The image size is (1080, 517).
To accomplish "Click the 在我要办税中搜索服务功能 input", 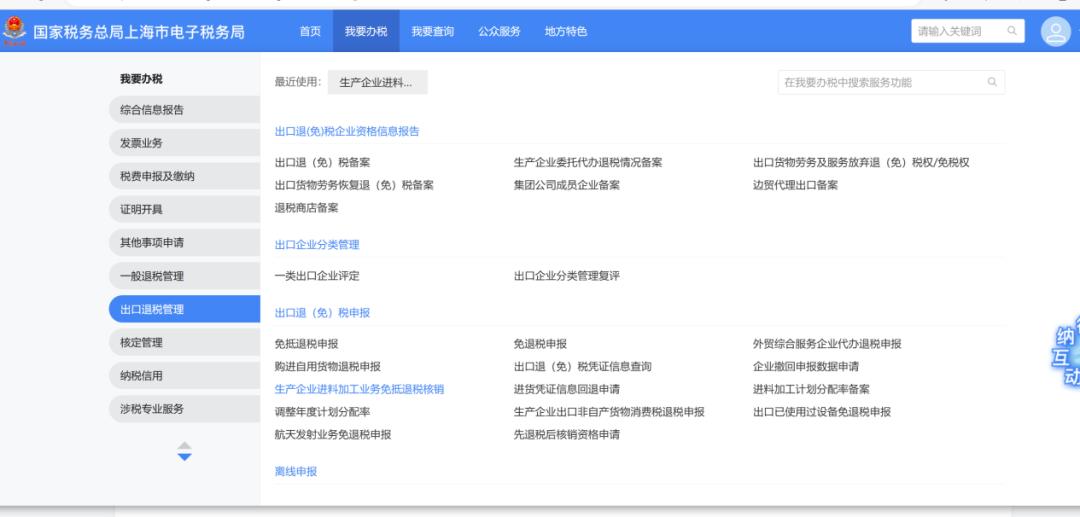I will (880, 82).
